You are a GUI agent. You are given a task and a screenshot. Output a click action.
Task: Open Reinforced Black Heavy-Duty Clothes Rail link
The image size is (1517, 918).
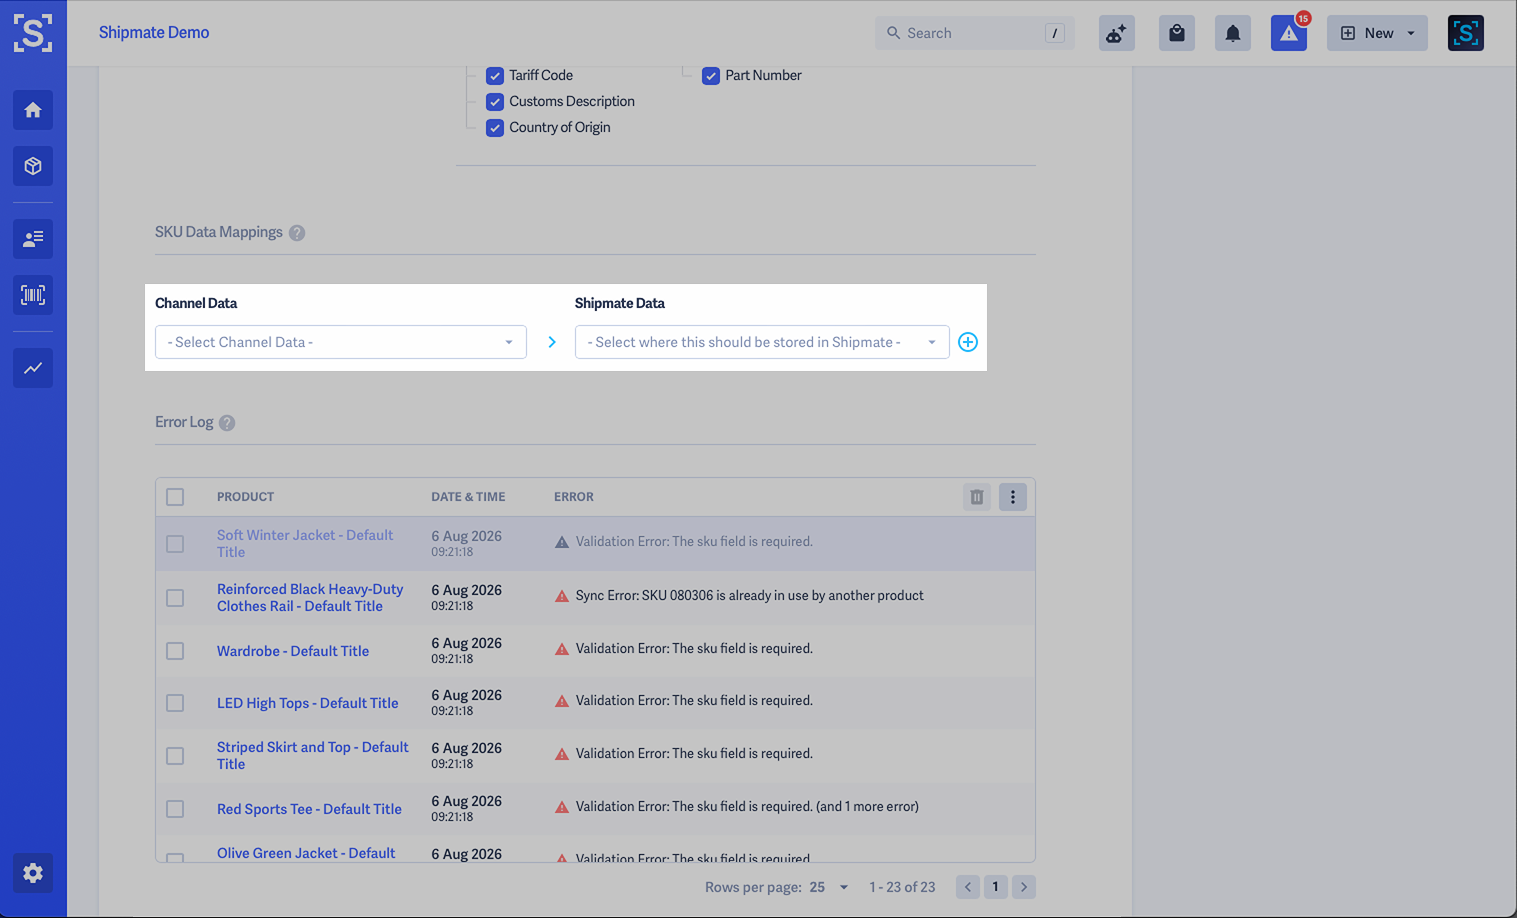[310, 598]
